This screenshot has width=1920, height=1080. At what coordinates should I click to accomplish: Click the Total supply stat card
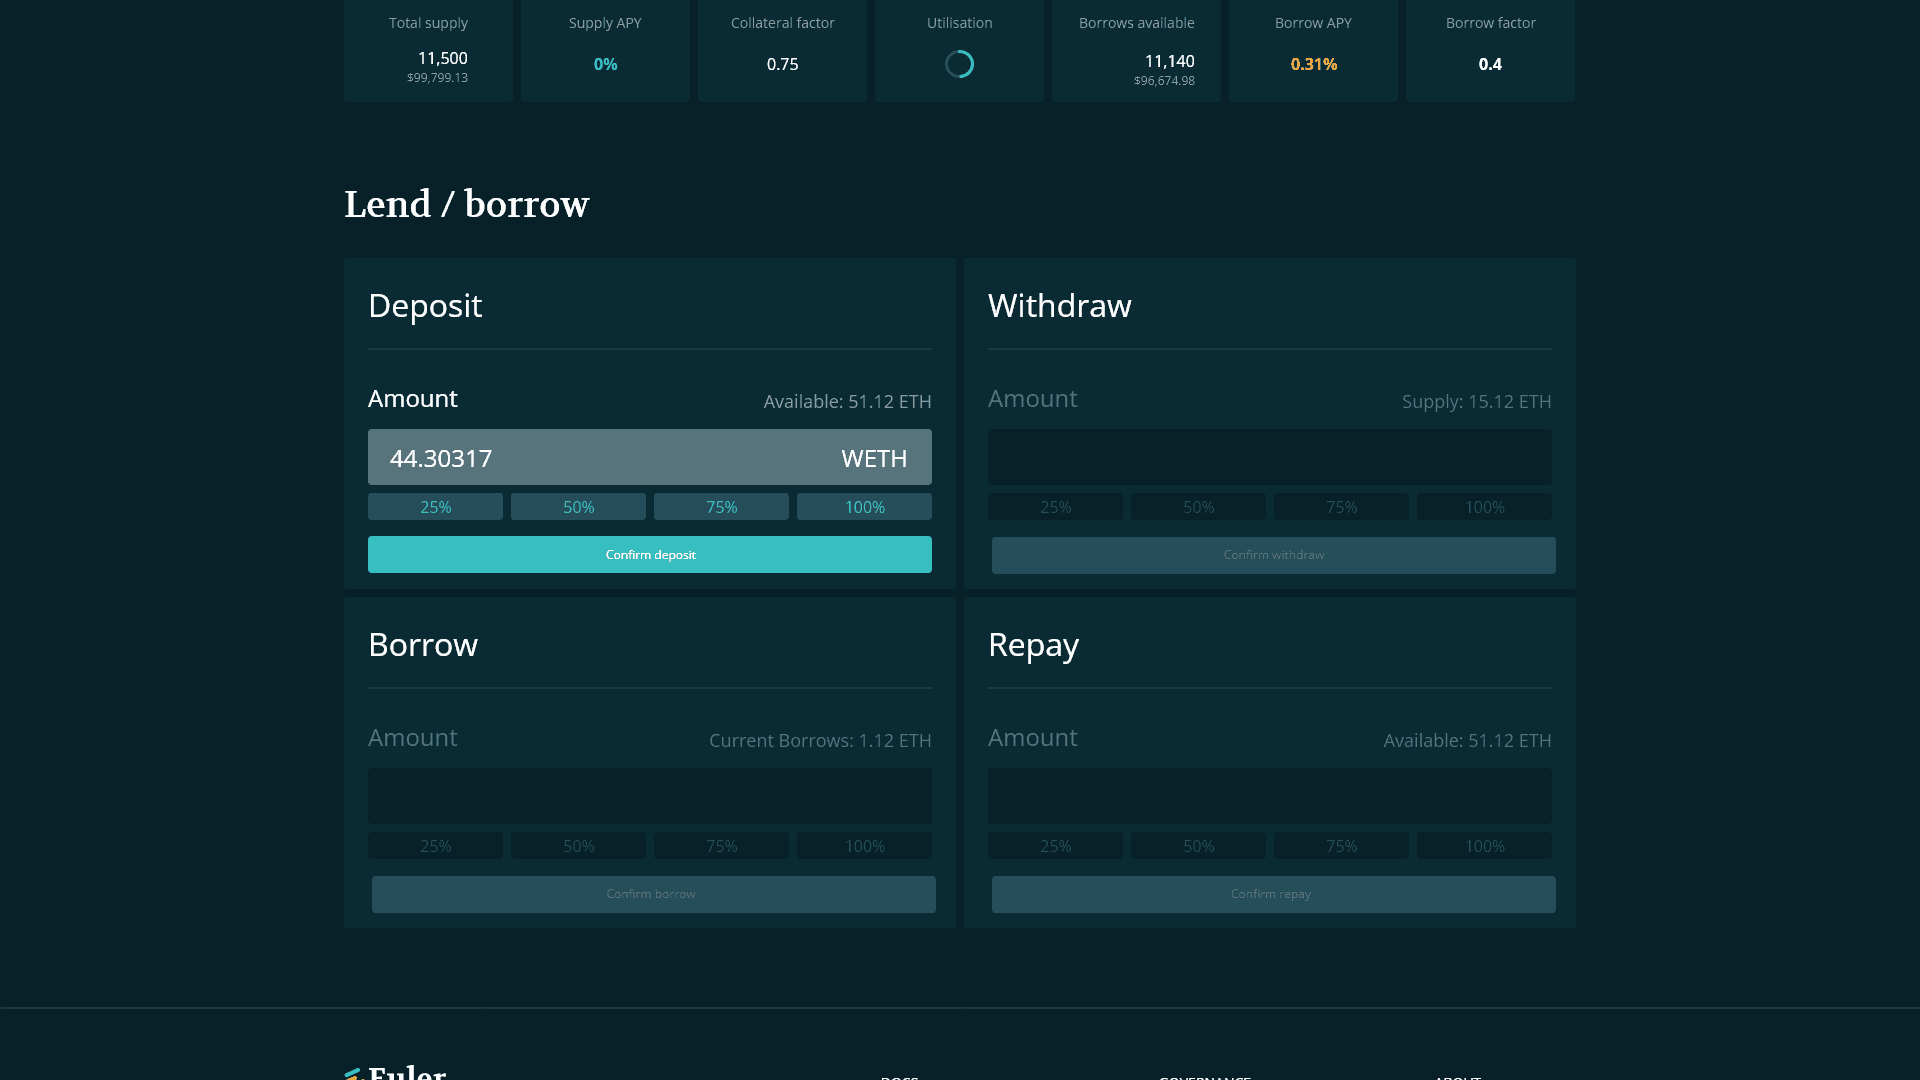click(428, 50)
